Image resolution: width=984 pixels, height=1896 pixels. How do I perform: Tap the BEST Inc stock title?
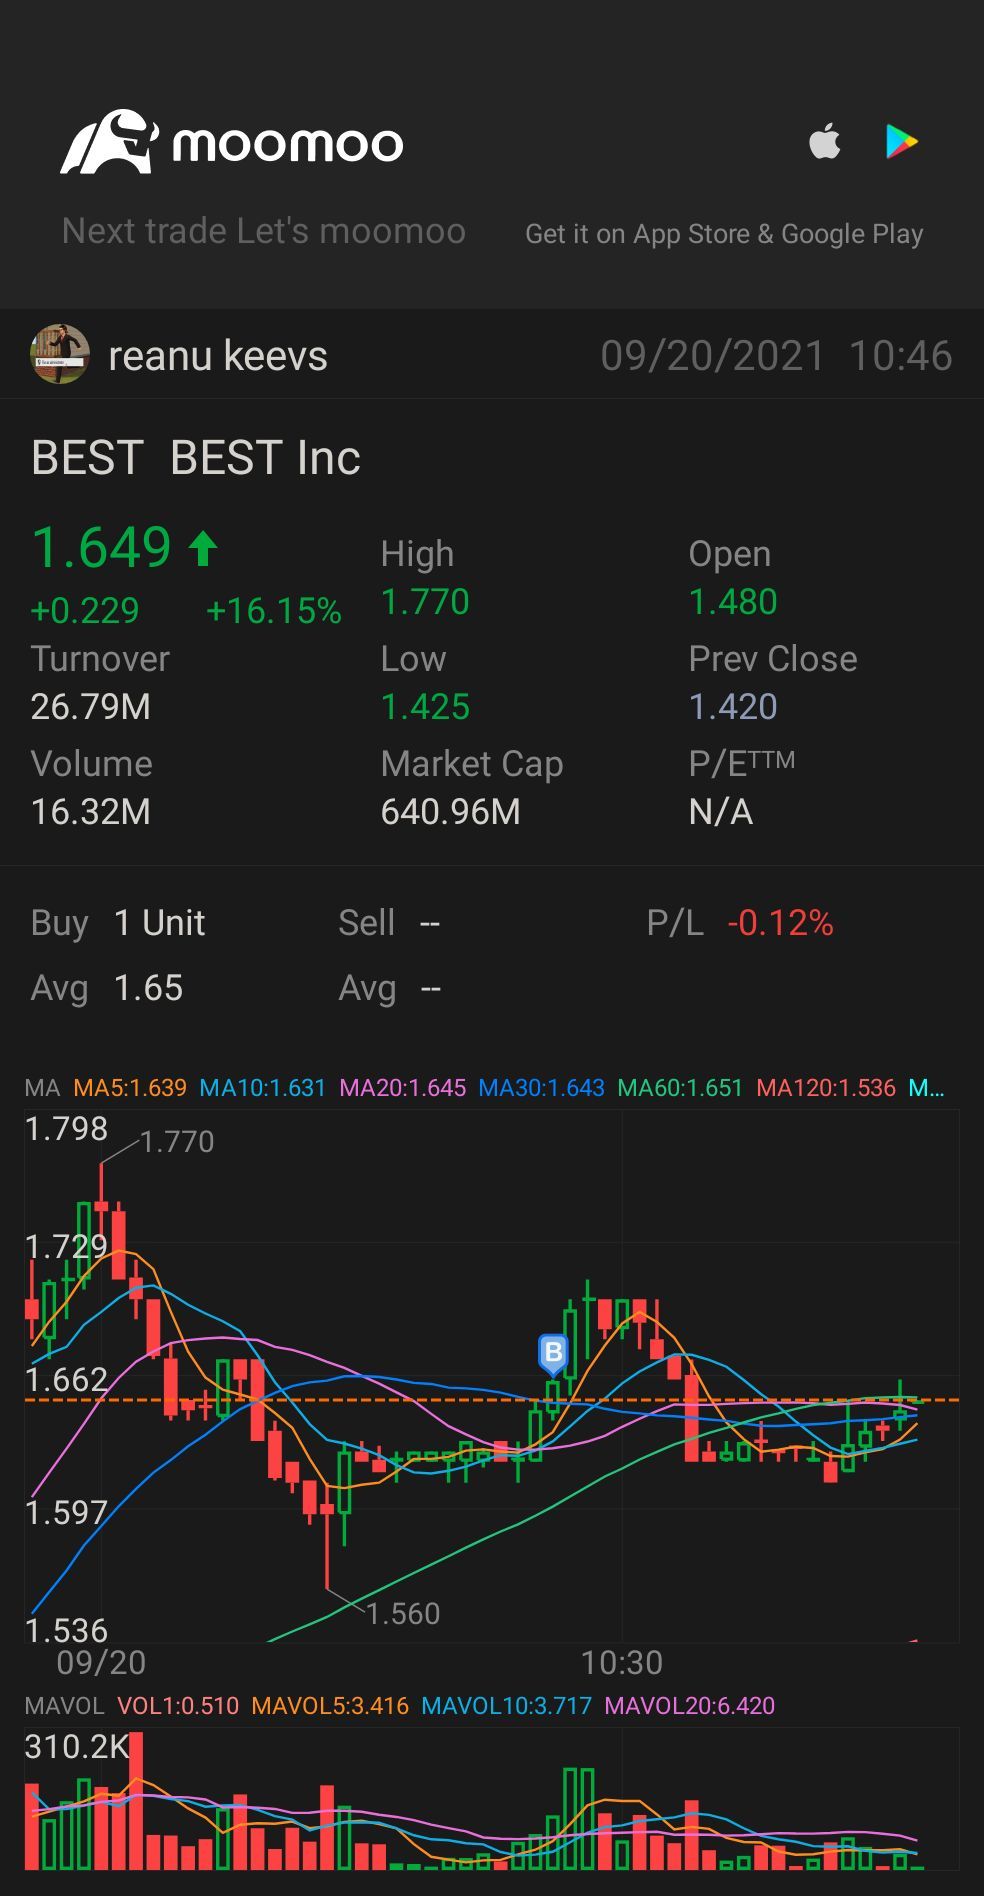tap(196, 458)
